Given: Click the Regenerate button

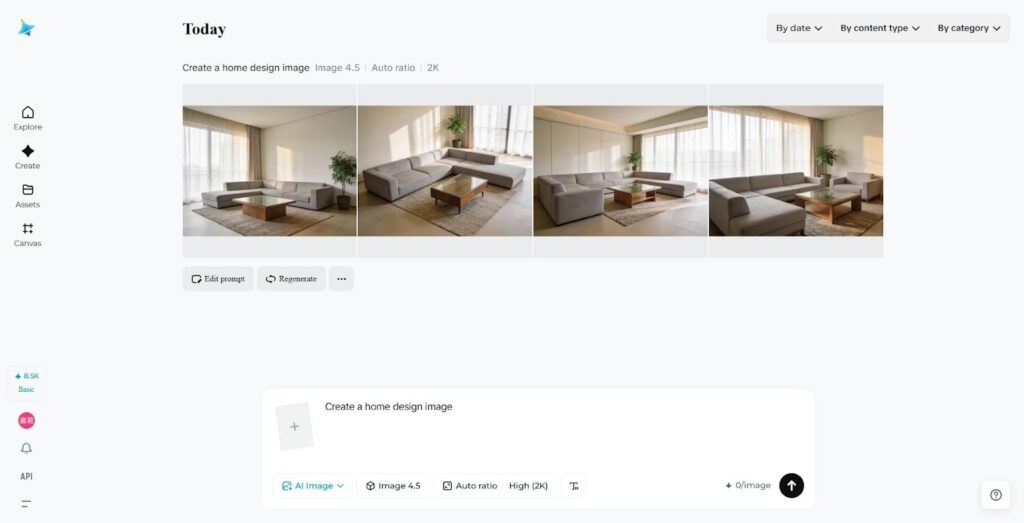Looking at the screenshot, I should click(x=291, y=279).
